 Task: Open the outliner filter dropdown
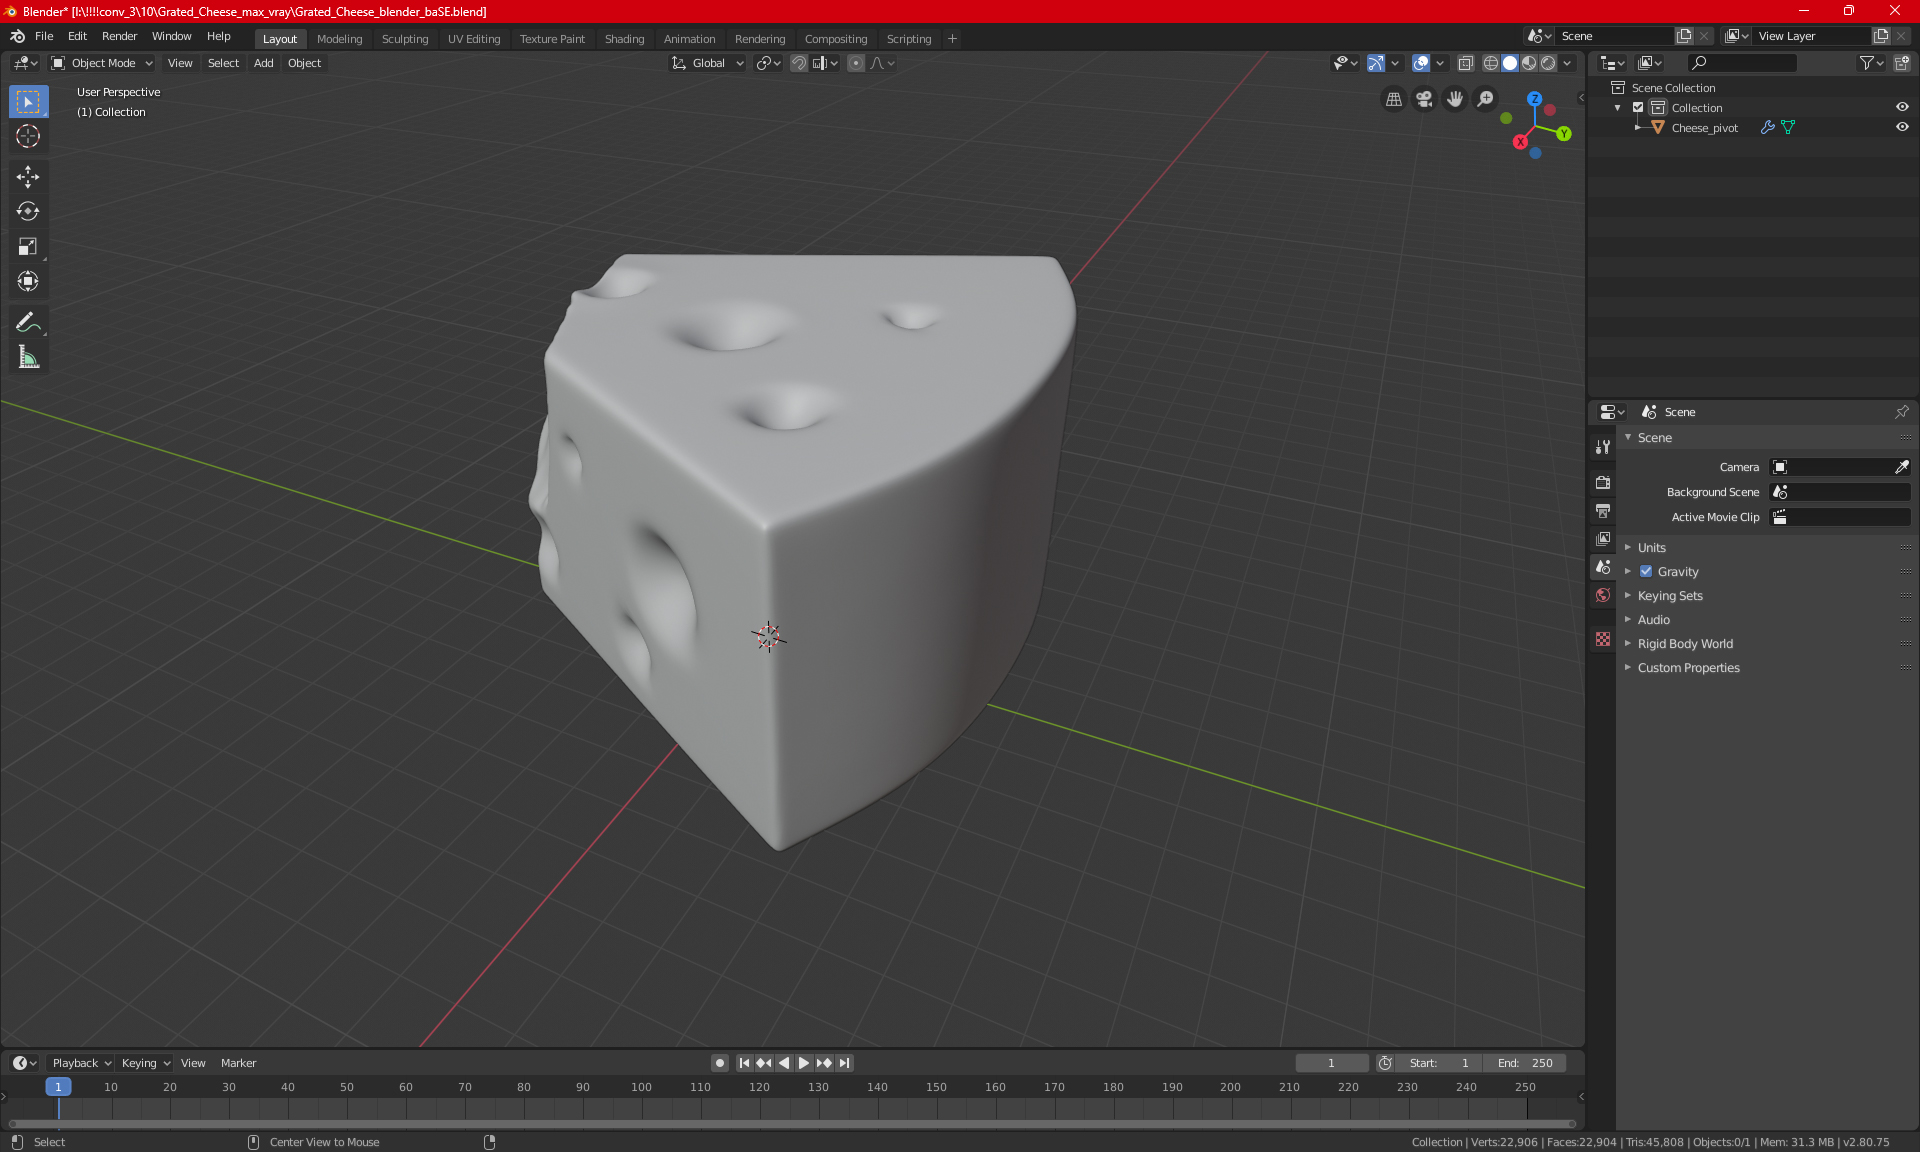click(x=1871, y=63)
